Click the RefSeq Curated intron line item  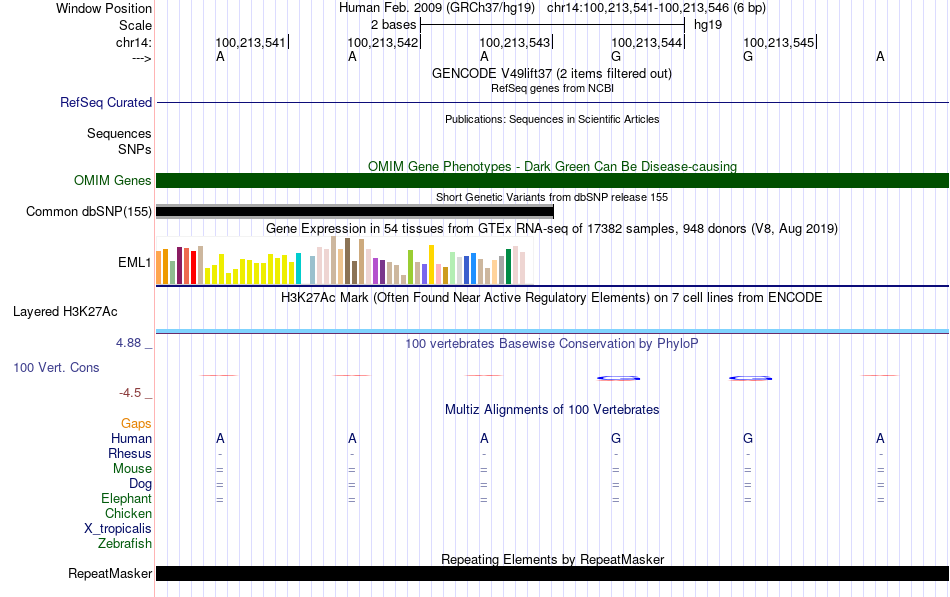pos(552,102)
